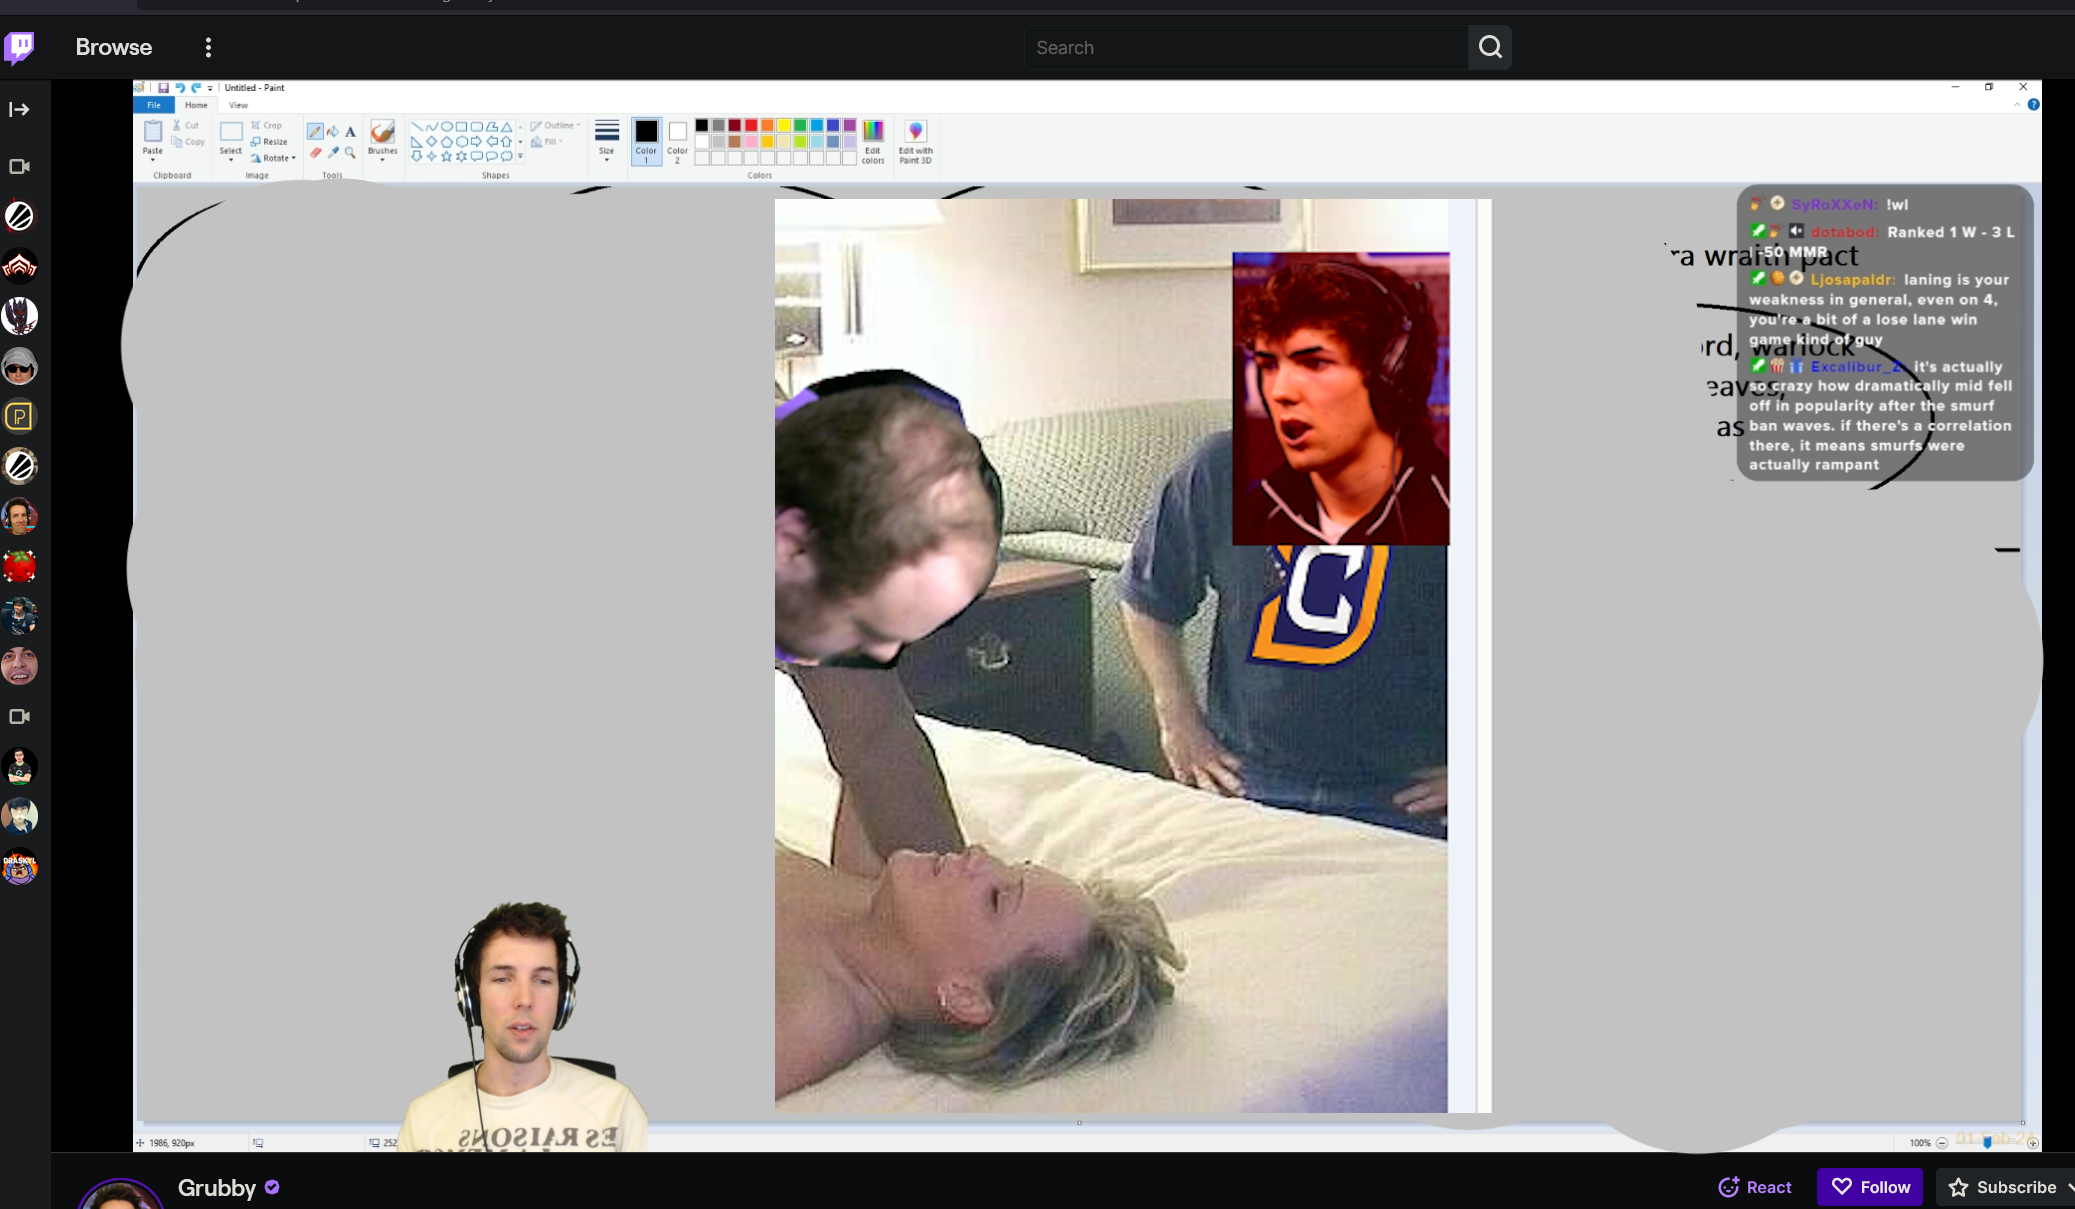Click the Twitch logo icon
Screen dimensions: 2075x1209
pyautogui.click(x=19, y=46)
